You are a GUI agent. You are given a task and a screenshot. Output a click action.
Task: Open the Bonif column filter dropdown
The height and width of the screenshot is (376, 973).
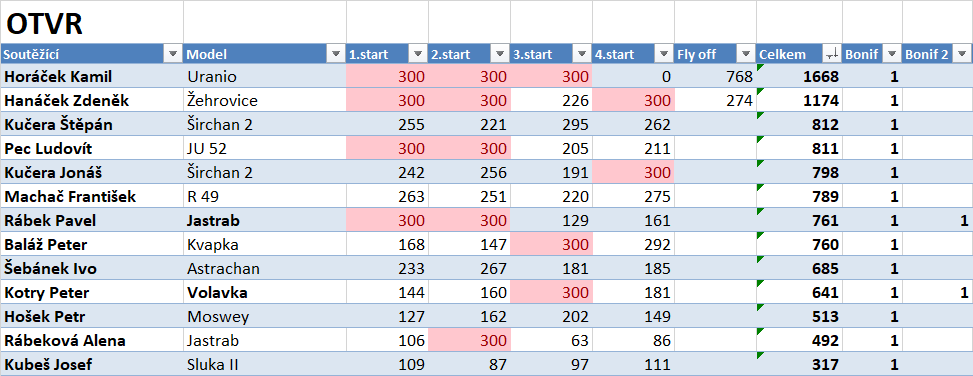point(892,55)
